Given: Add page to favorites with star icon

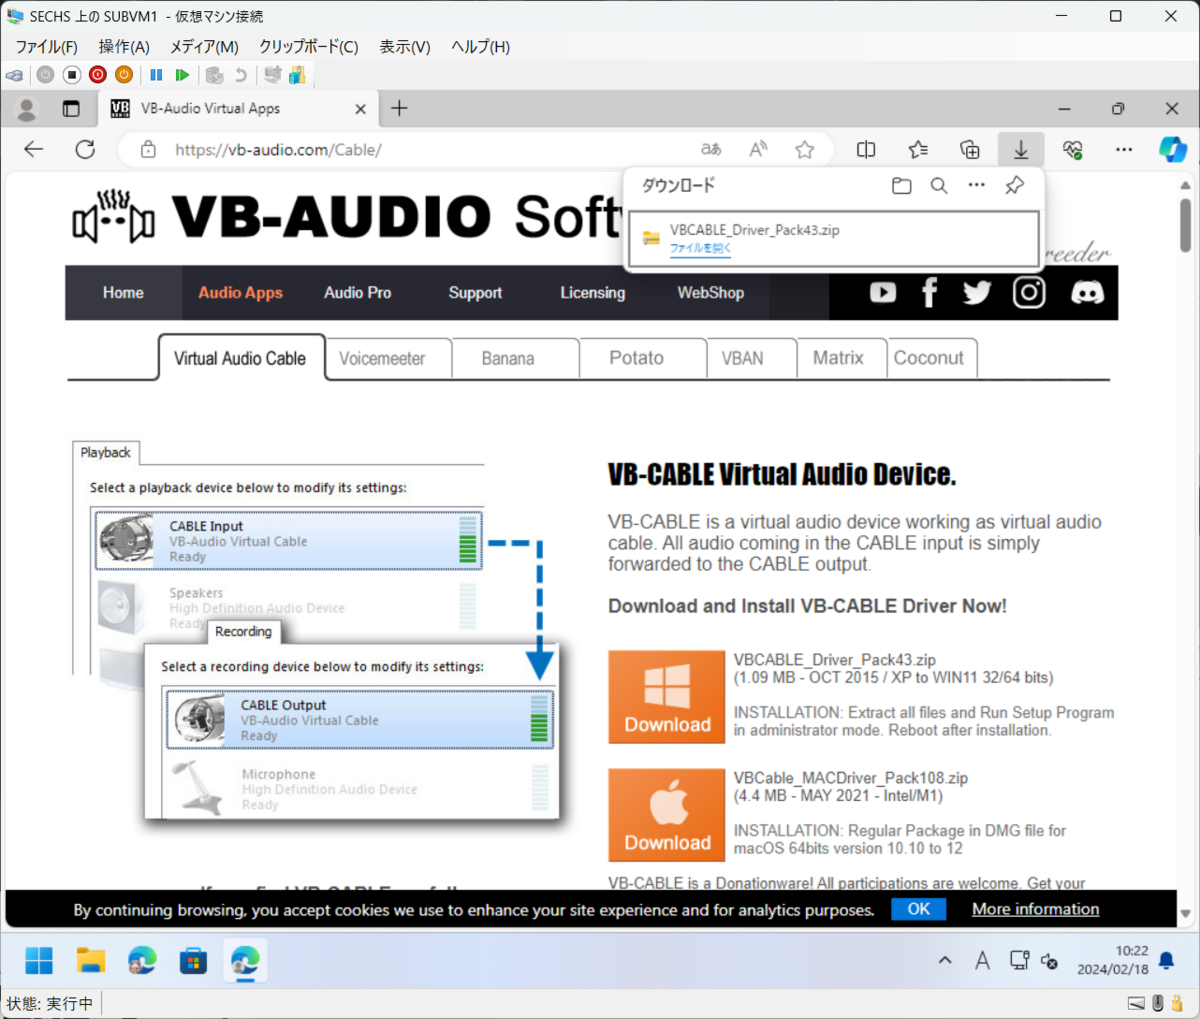Looking at the screenshot, I should point(805,149).
